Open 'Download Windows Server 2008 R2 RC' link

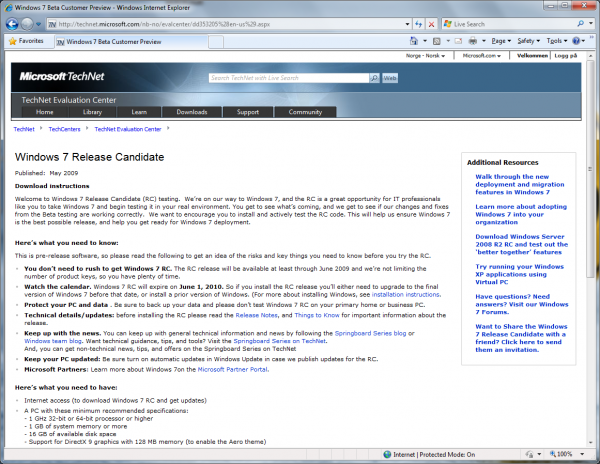522,244
